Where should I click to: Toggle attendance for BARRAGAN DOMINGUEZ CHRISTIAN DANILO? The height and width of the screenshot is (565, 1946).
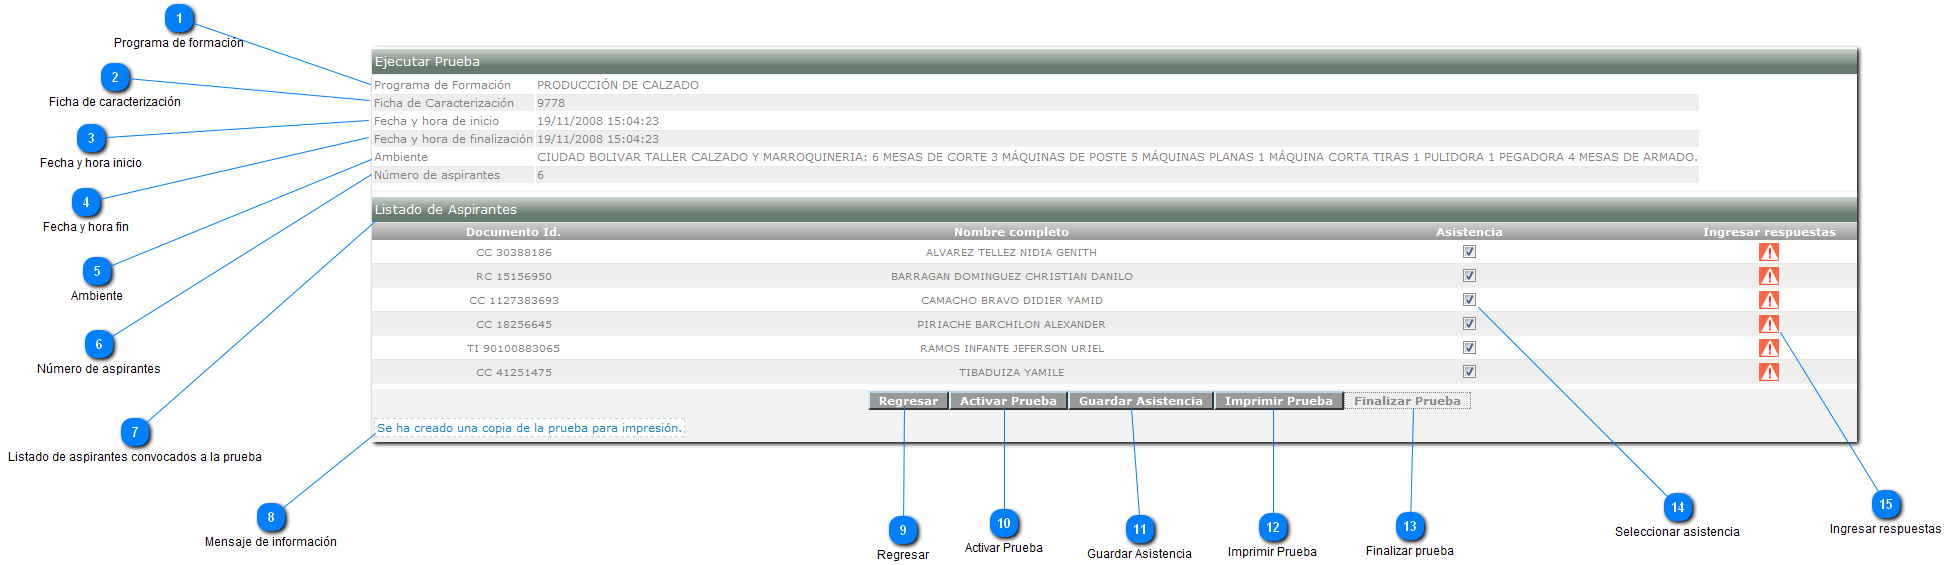coord(1469,276)
